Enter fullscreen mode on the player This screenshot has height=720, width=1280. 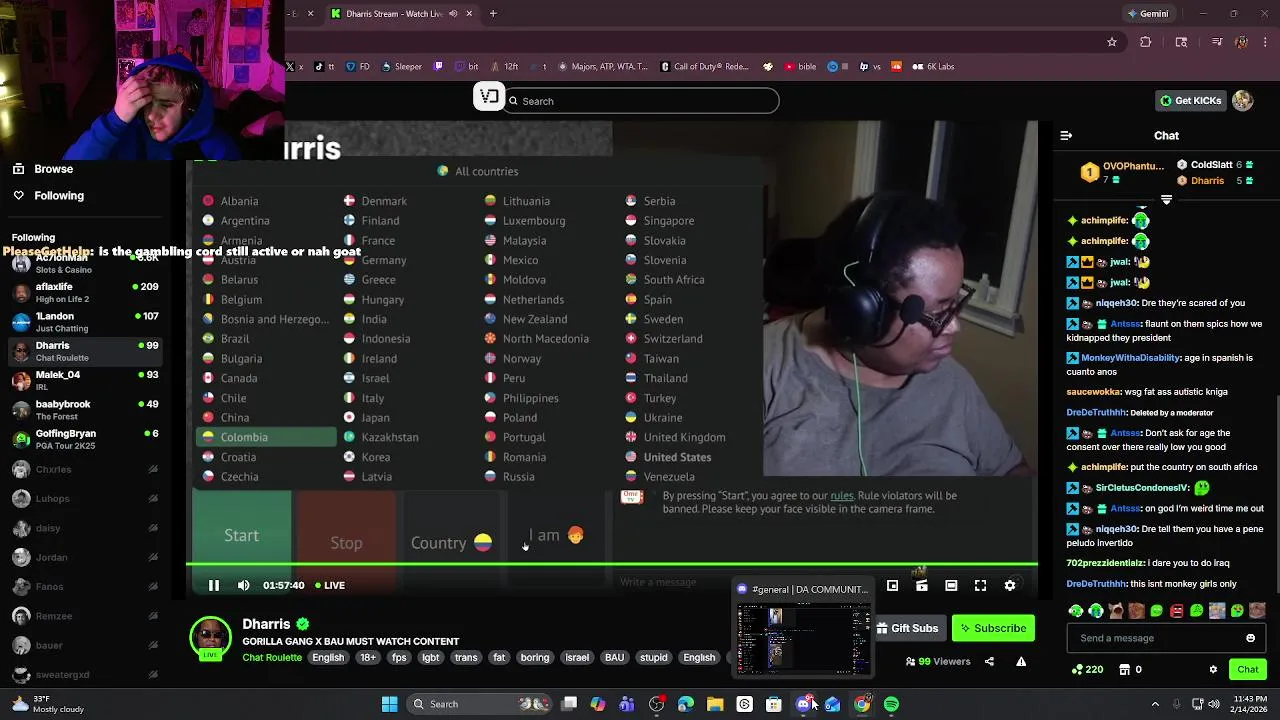click(980, 586)
